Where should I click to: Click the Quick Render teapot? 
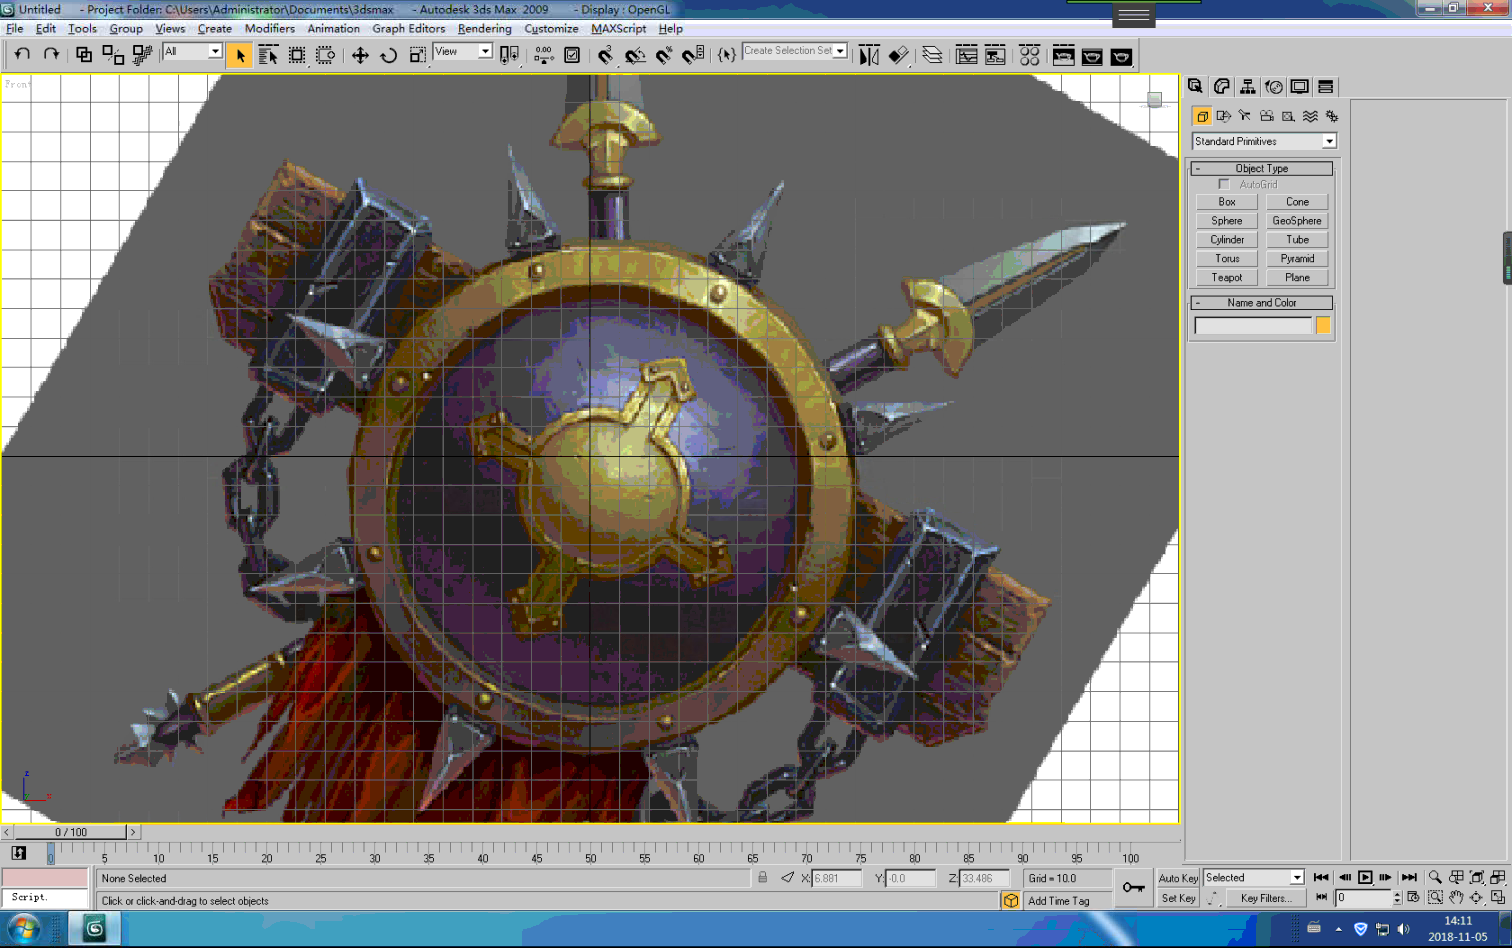[x=1121, y=55]
